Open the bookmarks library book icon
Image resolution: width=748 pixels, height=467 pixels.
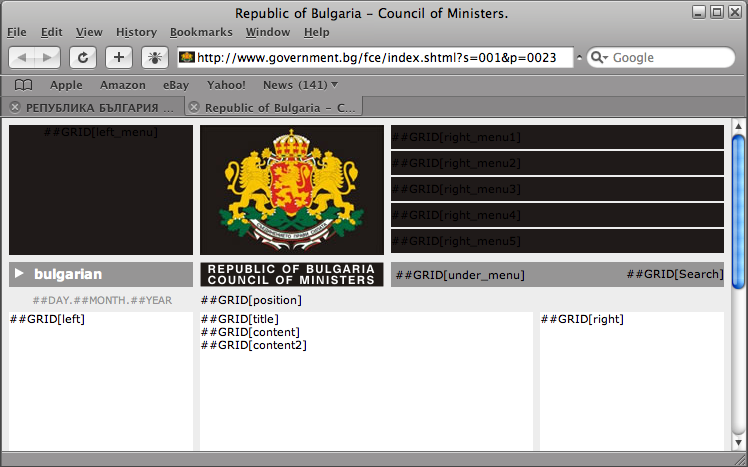coord(23,85)
